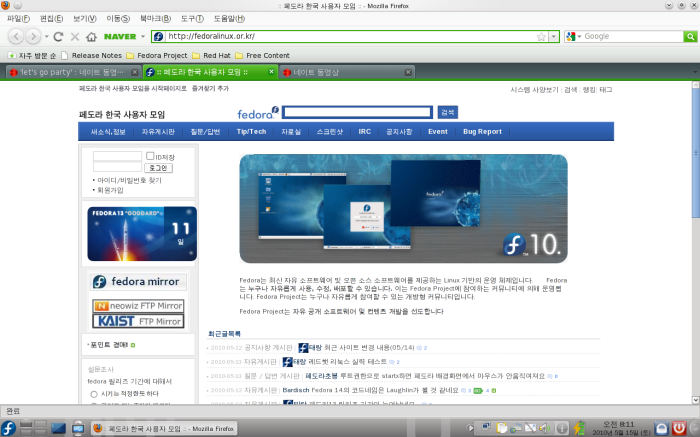Stop loading with the X toolbar icon
700x437 pixels.
(75, 37)
